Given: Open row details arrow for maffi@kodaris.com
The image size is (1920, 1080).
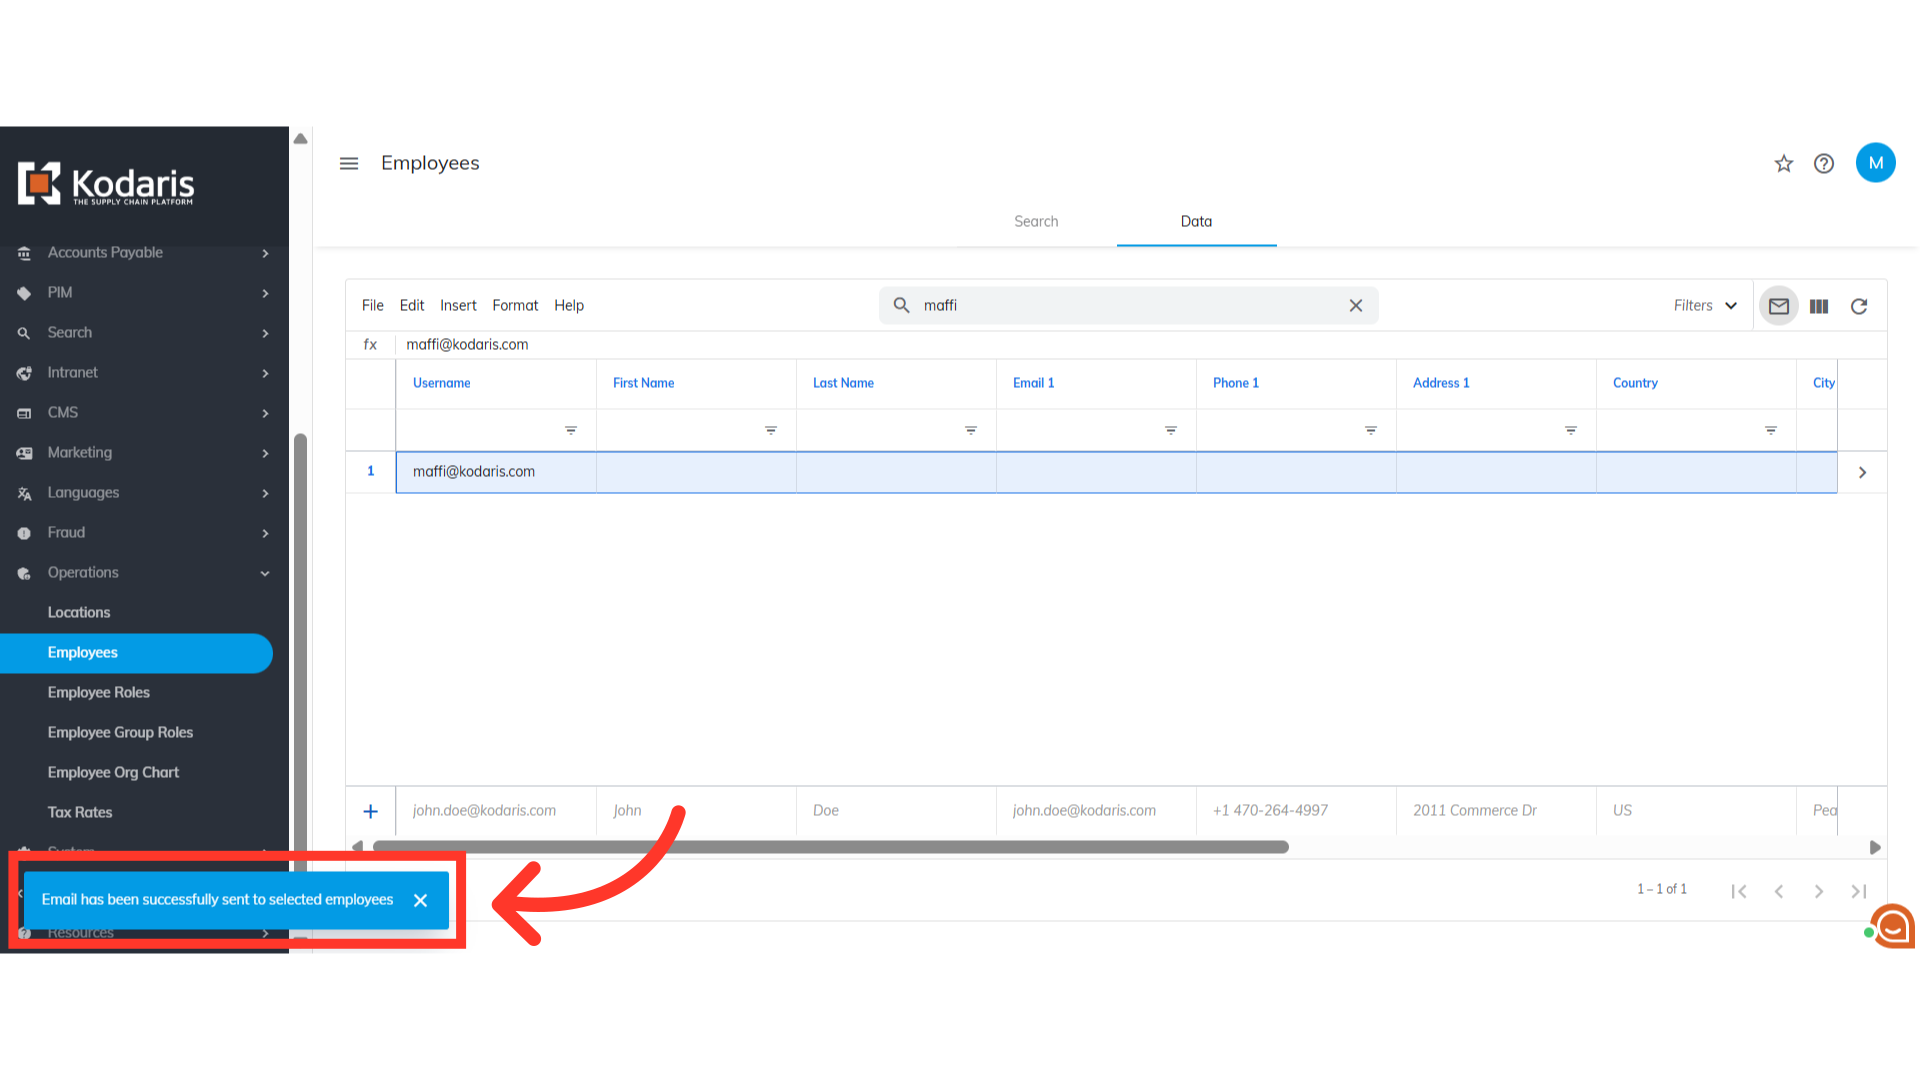Looking at the screenshot, I should point(1862,472).
